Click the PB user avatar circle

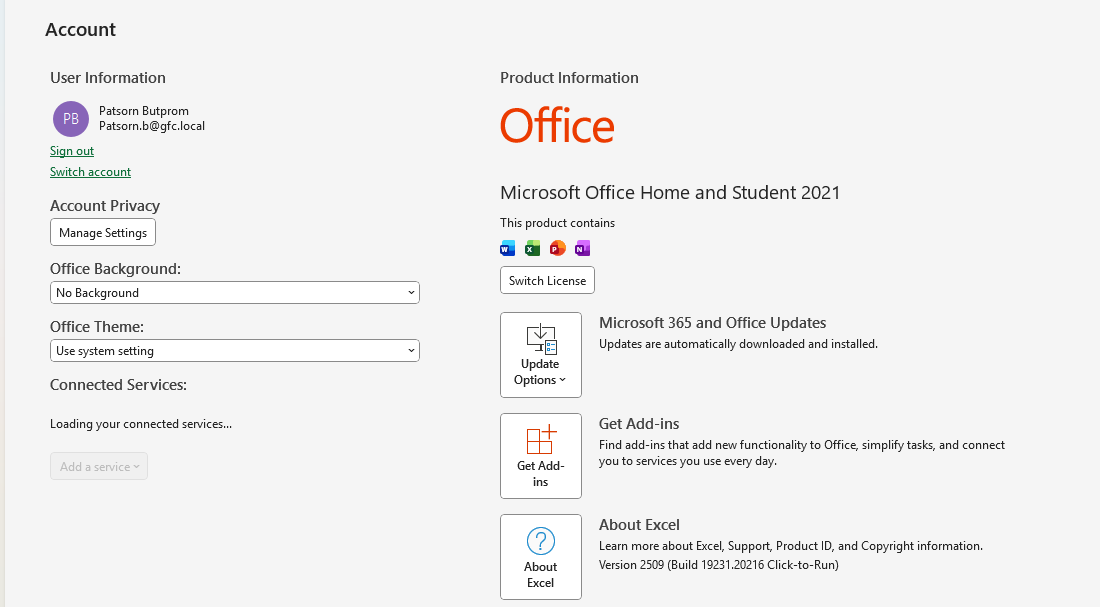tap(71, 118)
